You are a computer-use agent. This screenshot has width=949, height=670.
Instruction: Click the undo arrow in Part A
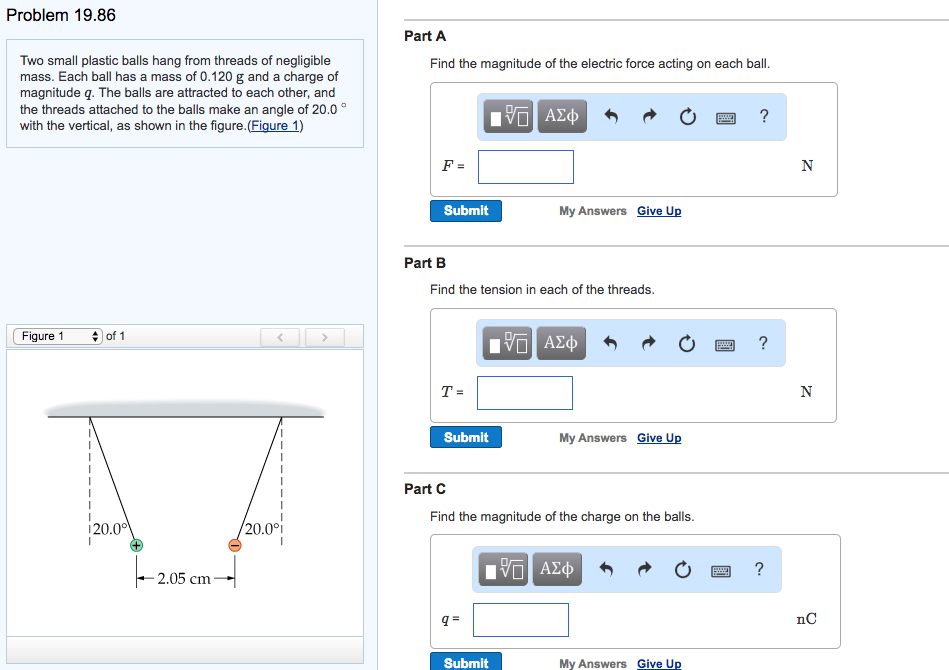coord(612,117)
